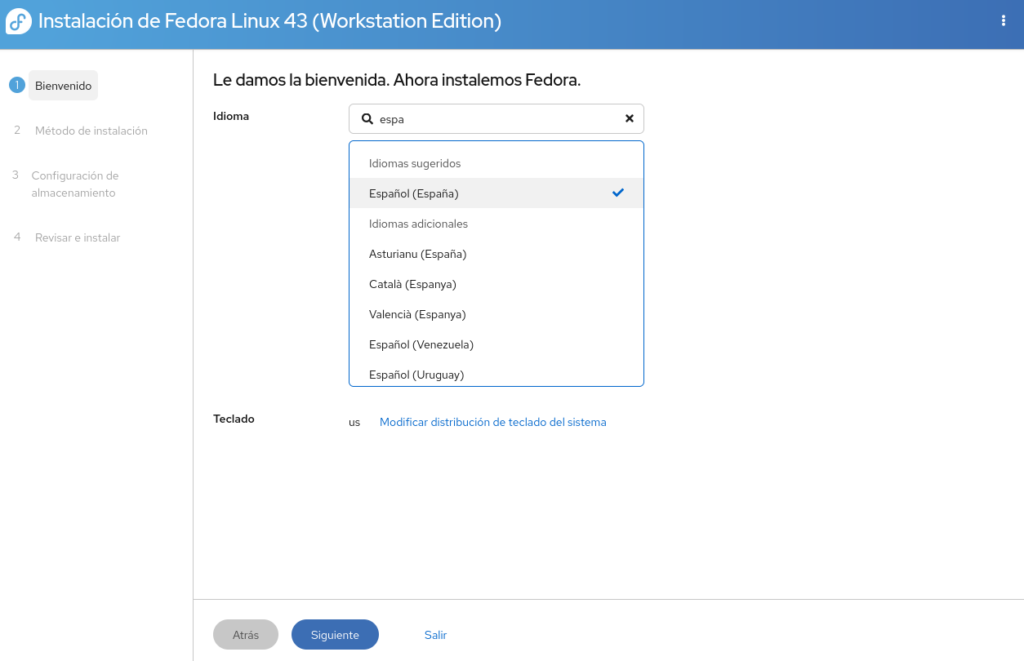Click the search magnifier icon

coord(367,119)
